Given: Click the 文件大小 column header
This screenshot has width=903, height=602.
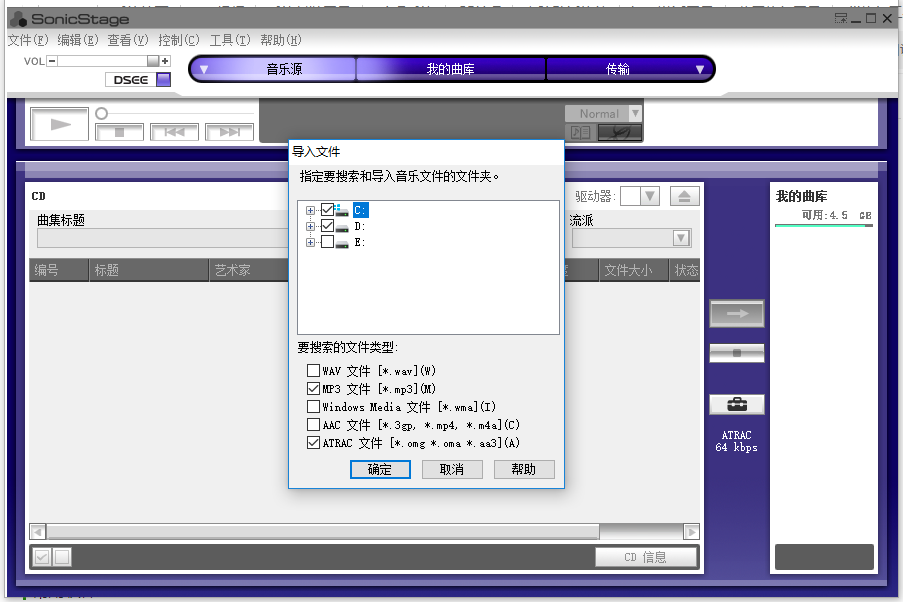Looking at the screenshot, I should pos(633,270).
